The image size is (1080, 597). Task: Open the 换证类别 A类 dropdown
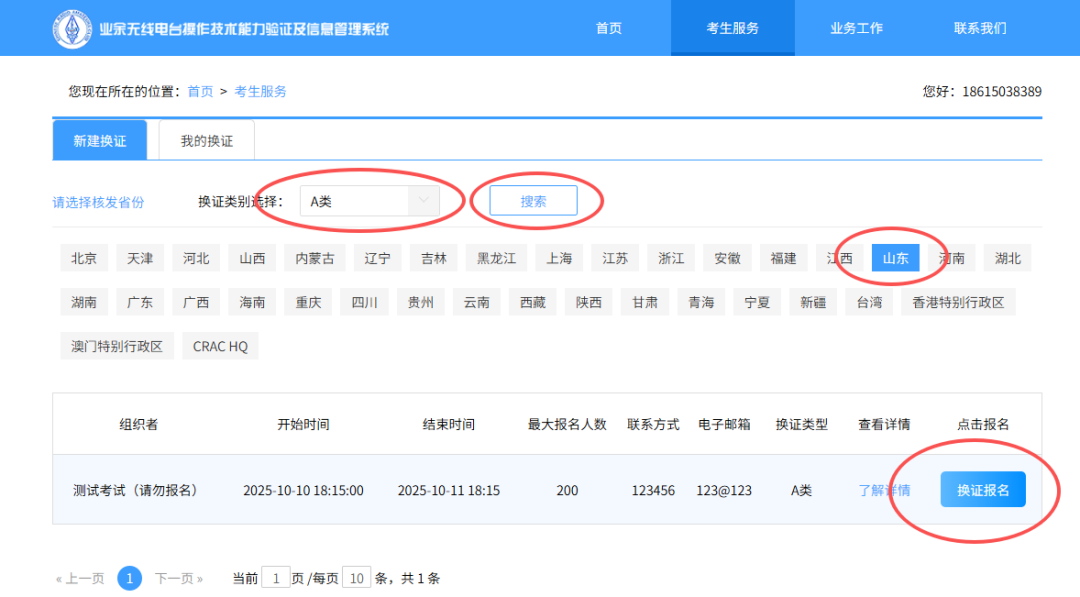(x=369, y=201)
